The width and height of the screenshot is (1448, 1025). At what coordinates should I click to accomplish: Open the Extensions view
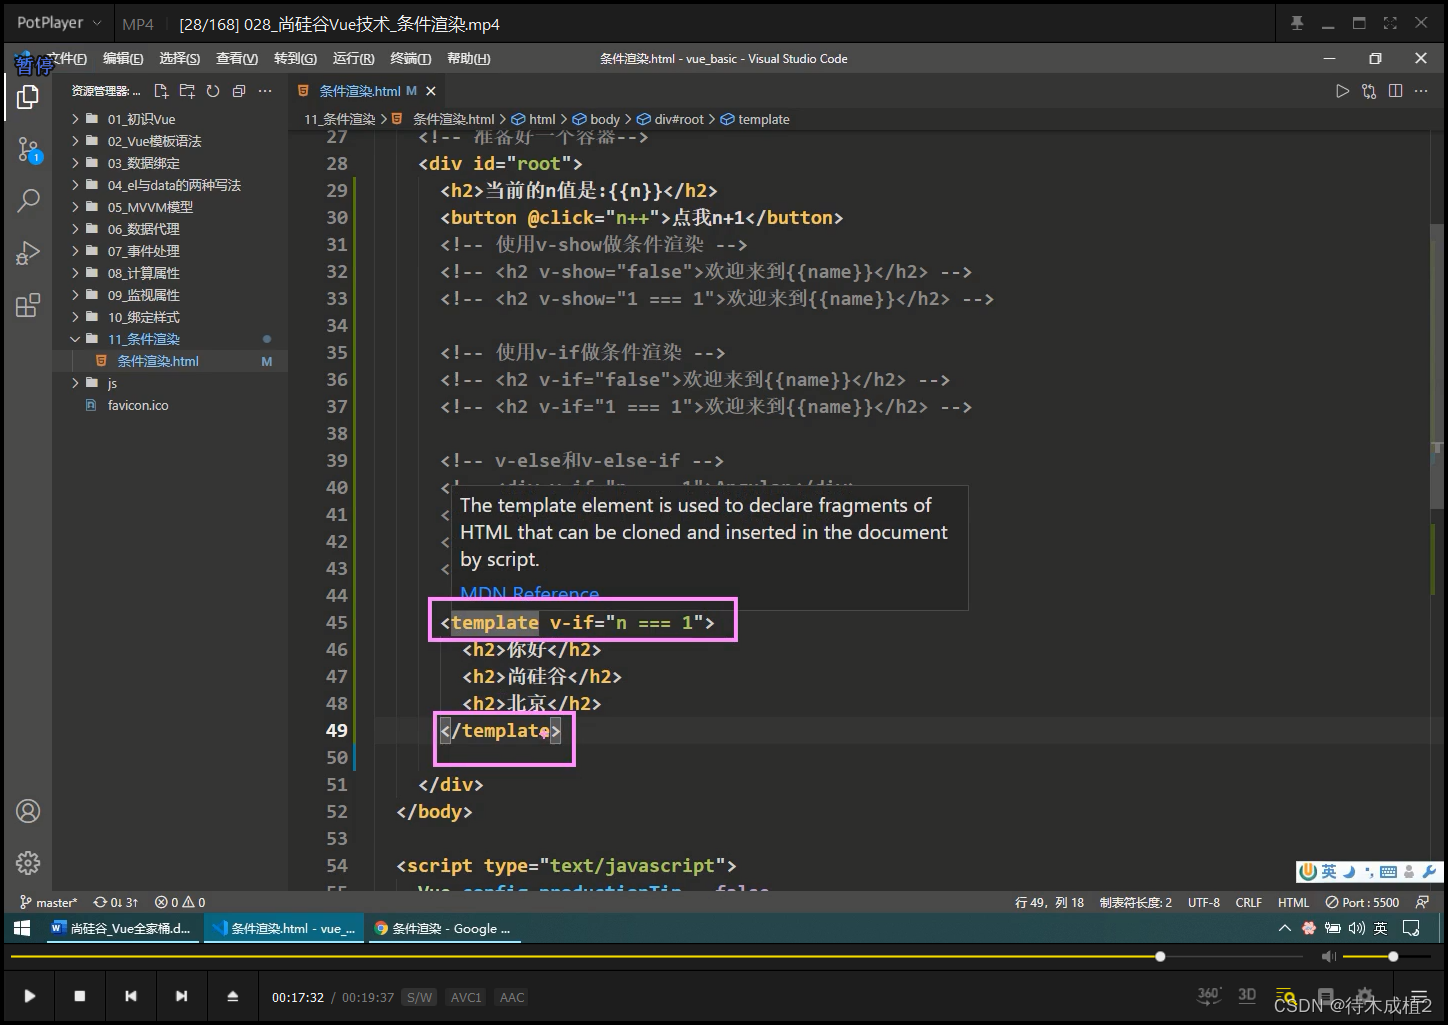28,305
